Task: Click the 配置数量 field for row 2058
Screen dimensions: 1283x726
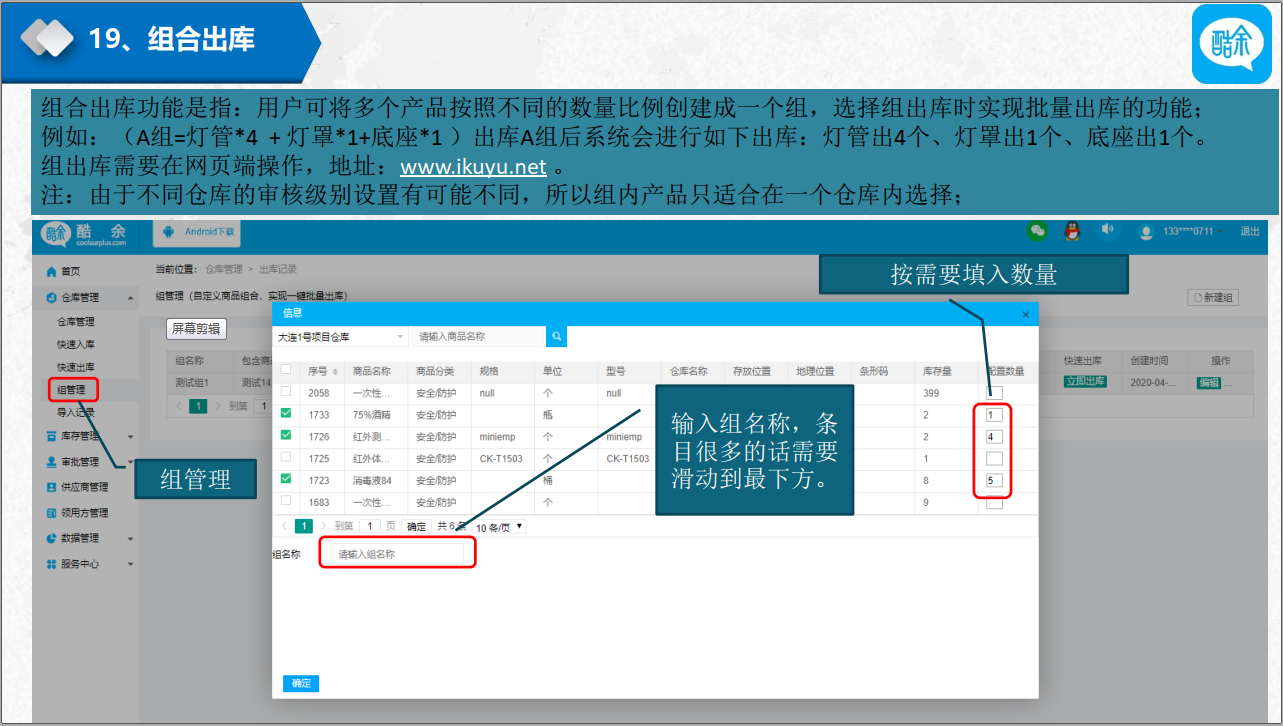Action: 994,392
